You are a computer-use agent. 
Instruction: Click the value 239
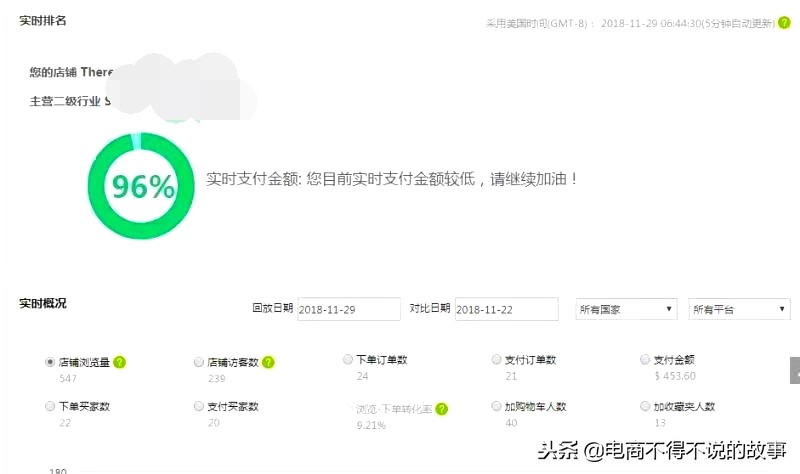(216, 379)
